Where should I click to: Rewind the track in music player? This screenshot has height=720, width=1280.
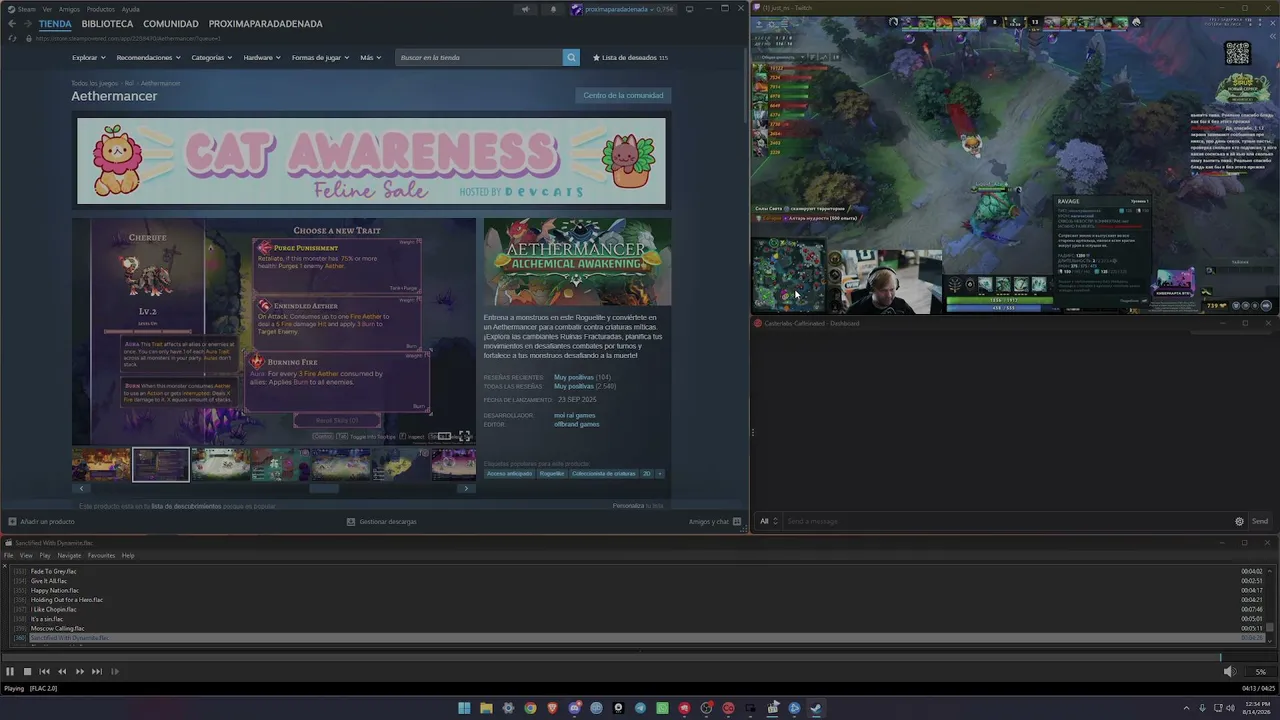point(62,672)
